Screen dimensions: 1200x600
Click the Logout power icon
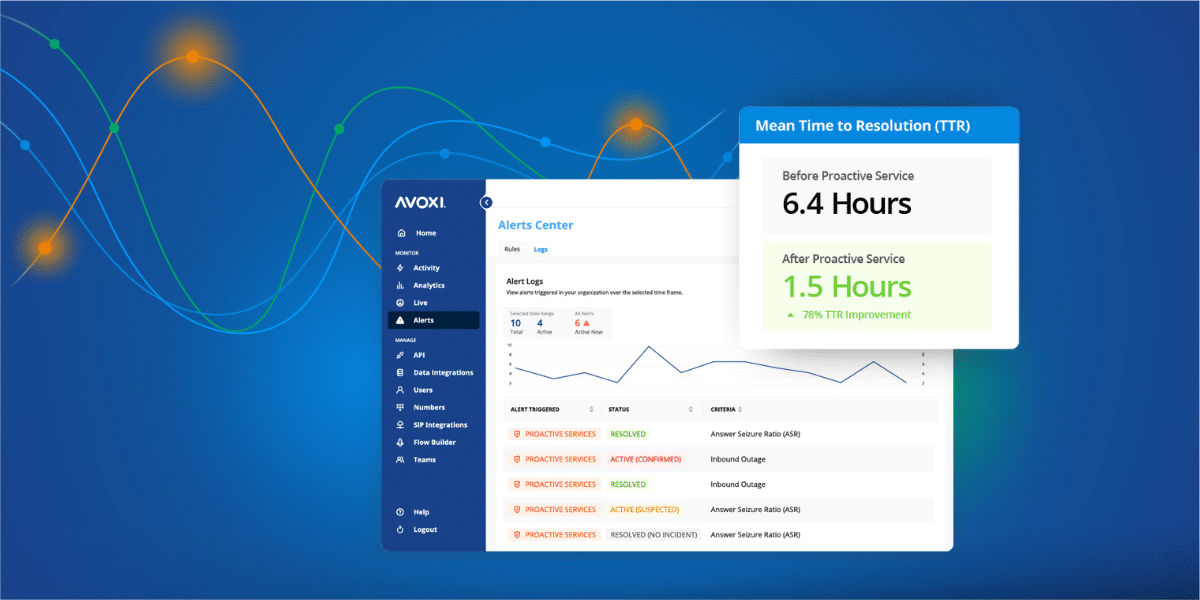tap(400, 530)
